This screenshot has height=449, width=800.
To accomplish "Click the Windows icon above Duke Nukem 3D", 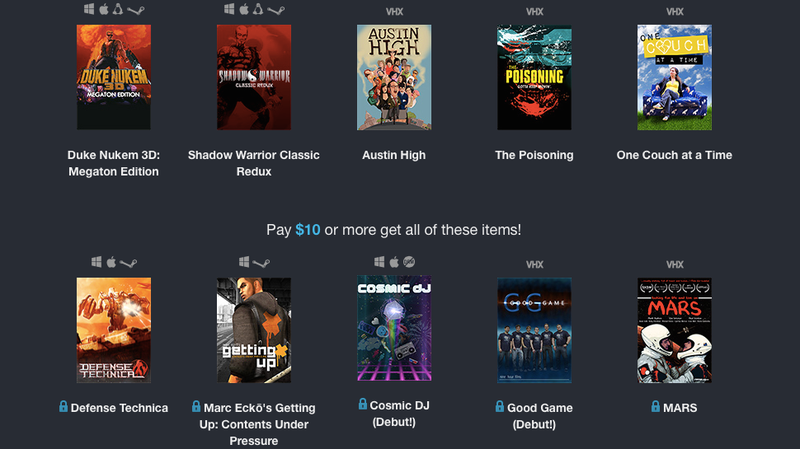I will pyautogui.click(x=89, y=9).
